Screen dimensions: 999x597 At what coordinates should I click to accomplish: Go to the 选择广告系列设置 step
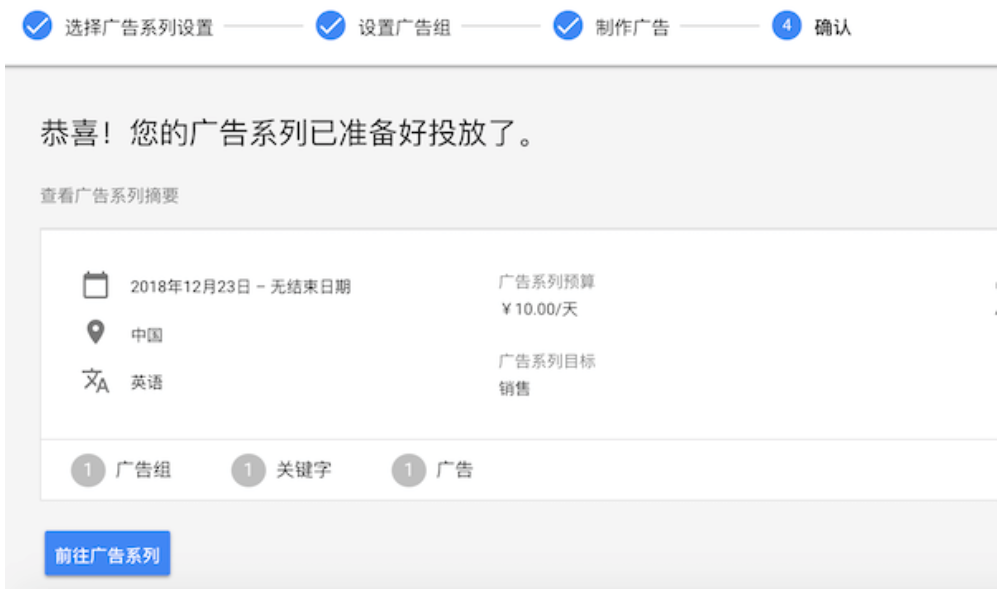[139, 27]
